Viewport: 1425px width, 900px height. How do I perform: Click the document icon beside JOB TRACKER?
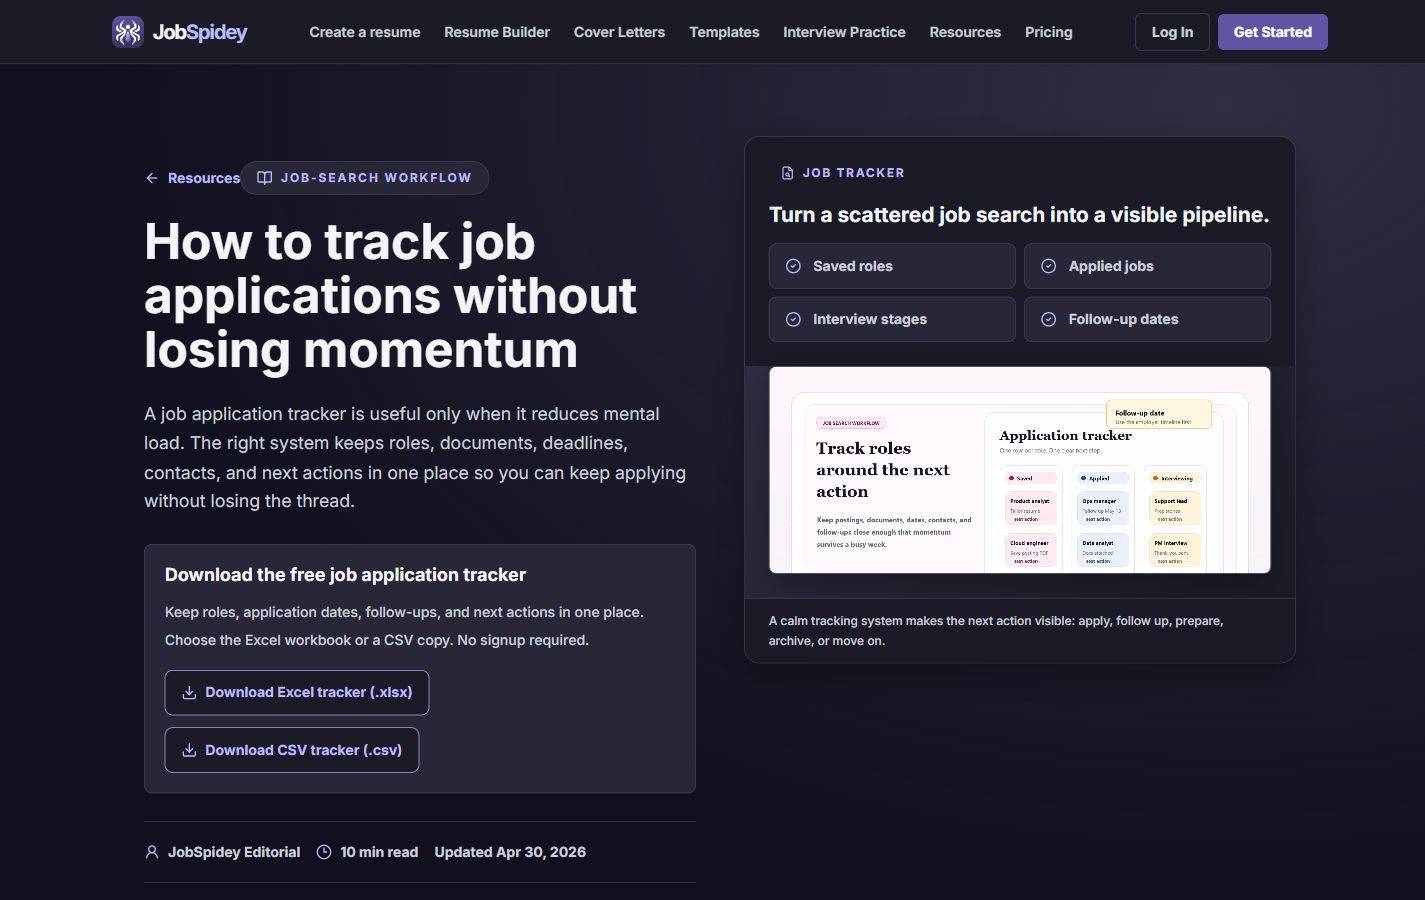coord(787,173)
